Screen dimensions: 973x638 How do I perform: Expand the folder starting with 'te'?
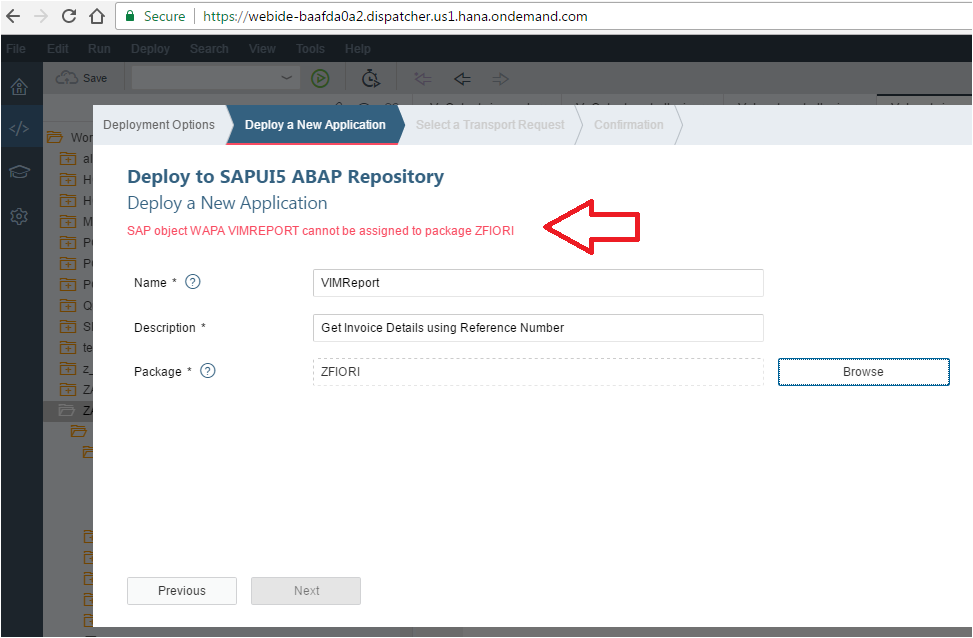click(68, 348)
